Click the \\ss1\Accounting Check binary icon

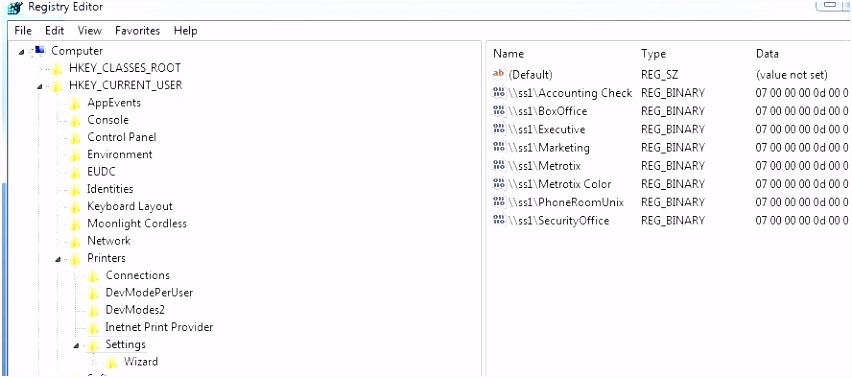pyautogui.click(x=498, y=93)
